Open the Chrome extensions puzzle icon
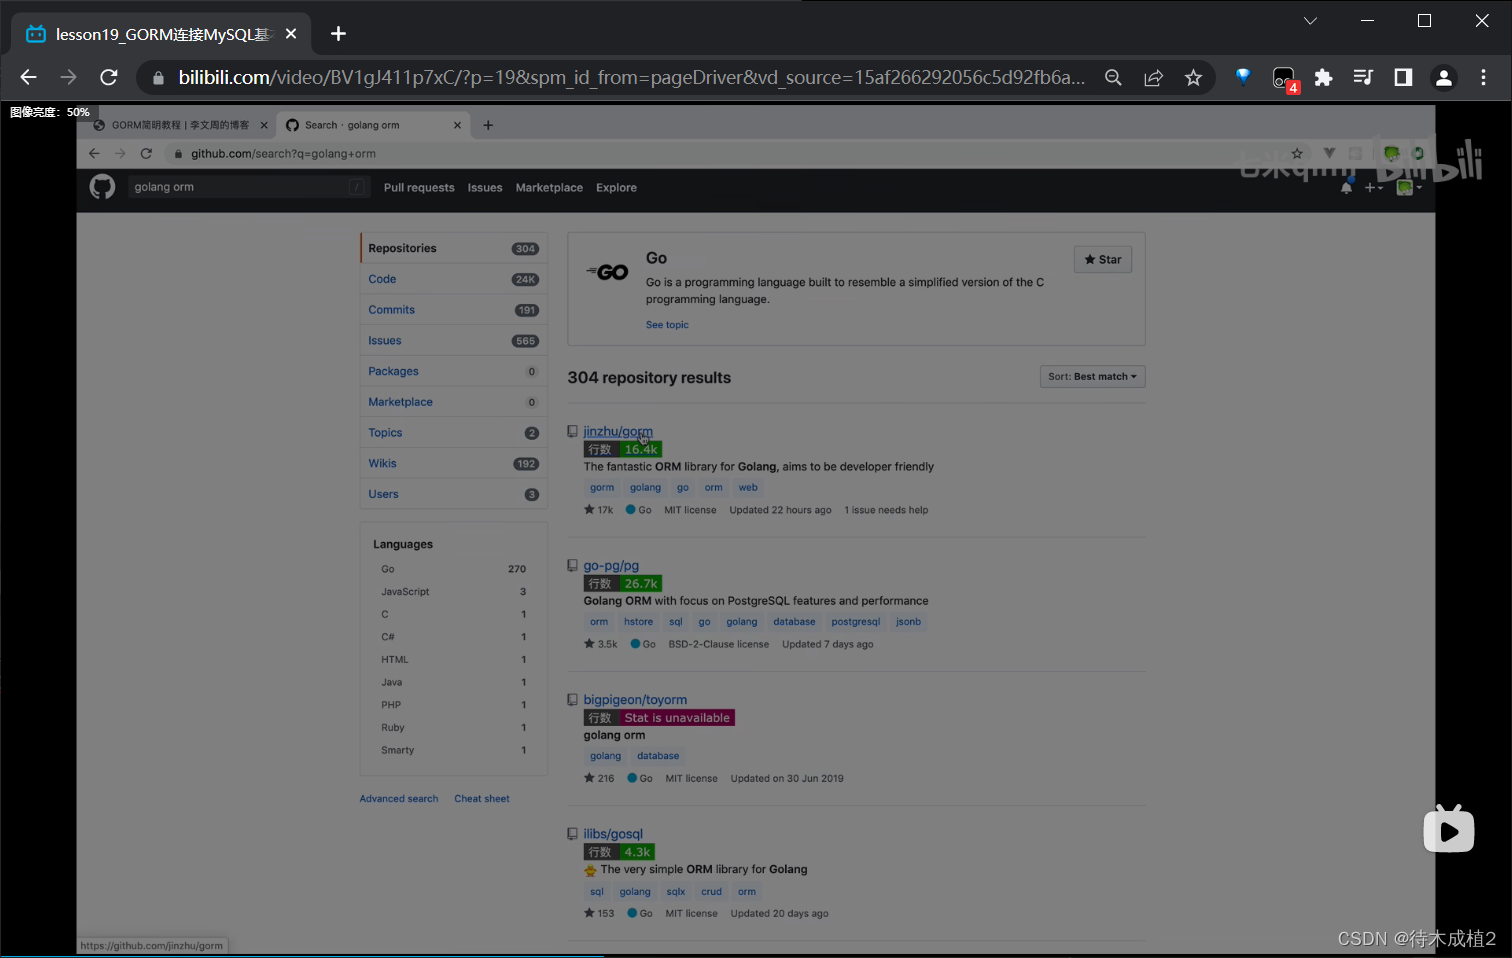 click(1323, 77)
